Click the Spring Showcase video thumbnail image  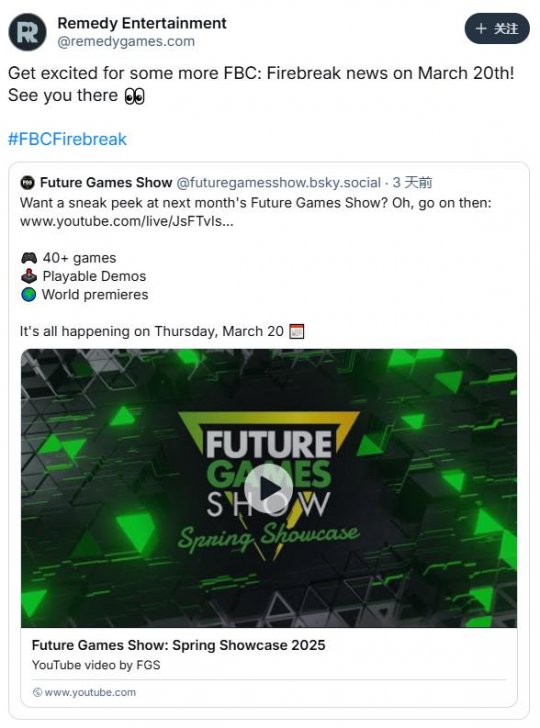click(269, 488)
